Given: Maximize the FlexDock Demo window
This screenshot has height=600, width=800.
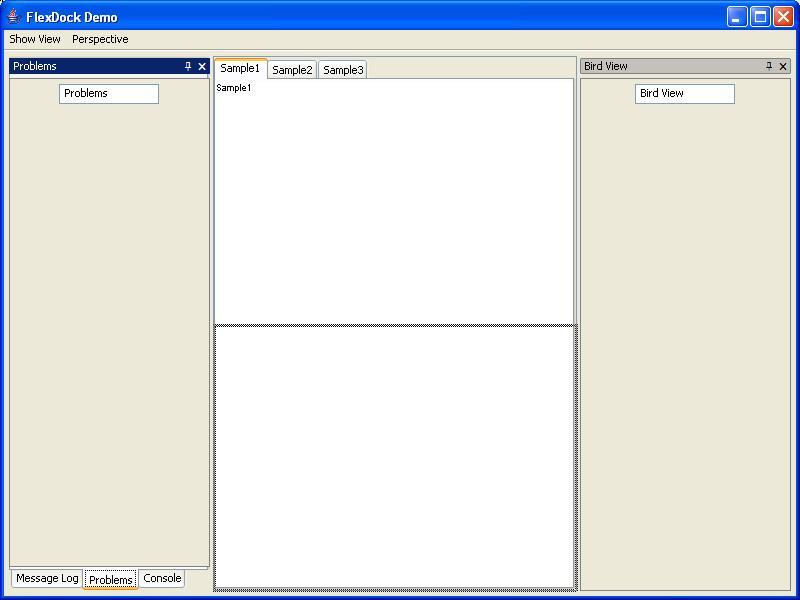Looking at the screenshot, I should [760, 16].
